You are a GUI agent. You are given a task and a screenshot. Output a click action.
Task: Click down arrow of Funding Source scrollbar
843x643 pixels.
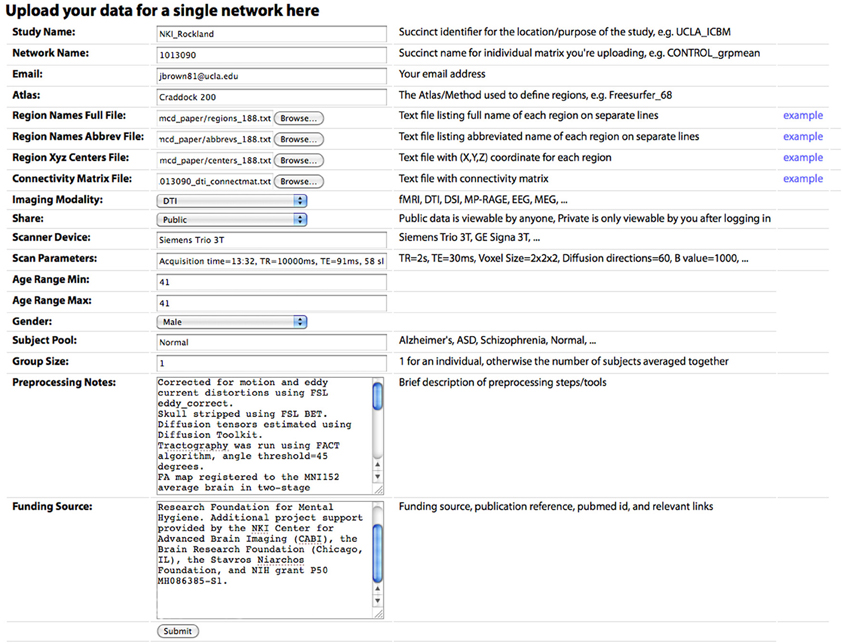coord(377,601)
